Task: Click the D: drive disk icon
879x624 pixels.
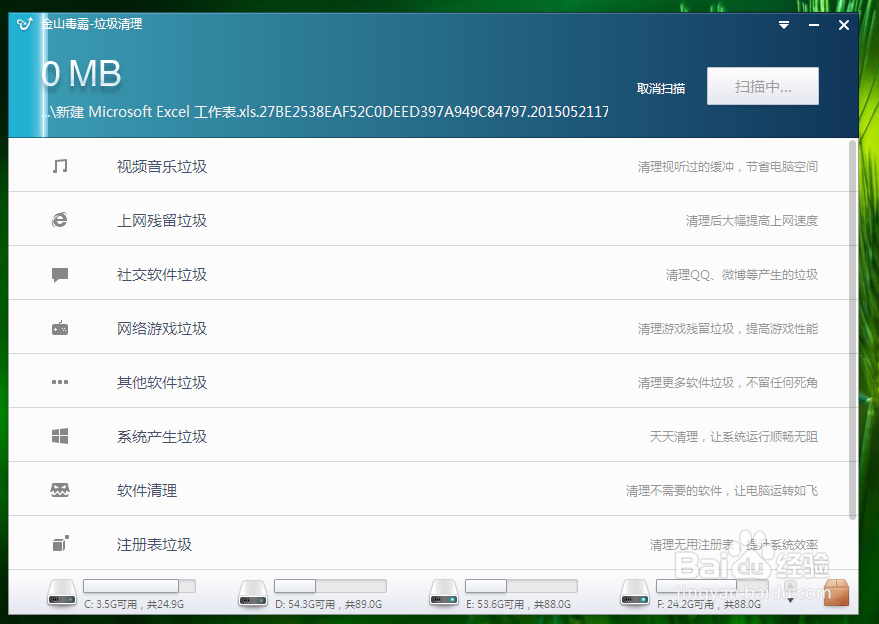Action: pos(253,593)
